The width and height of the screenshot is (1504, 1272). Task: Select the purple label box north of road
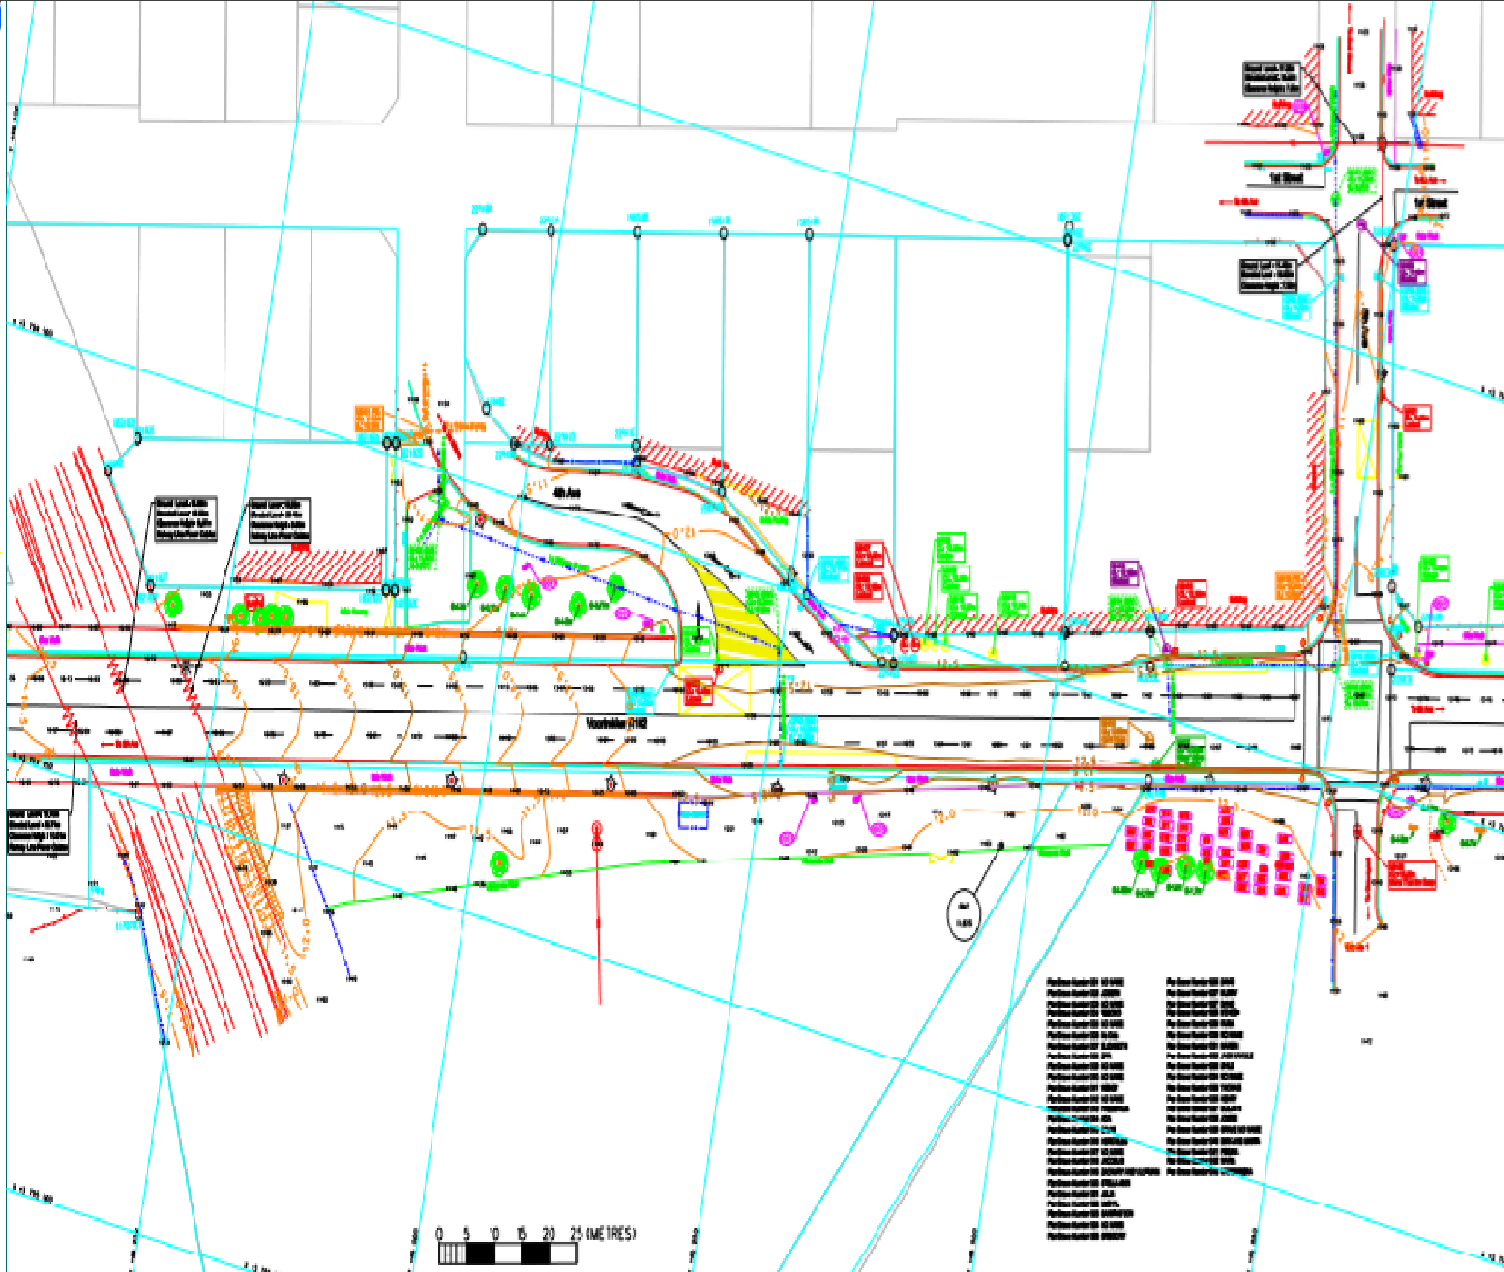[x=1124, y=574]
